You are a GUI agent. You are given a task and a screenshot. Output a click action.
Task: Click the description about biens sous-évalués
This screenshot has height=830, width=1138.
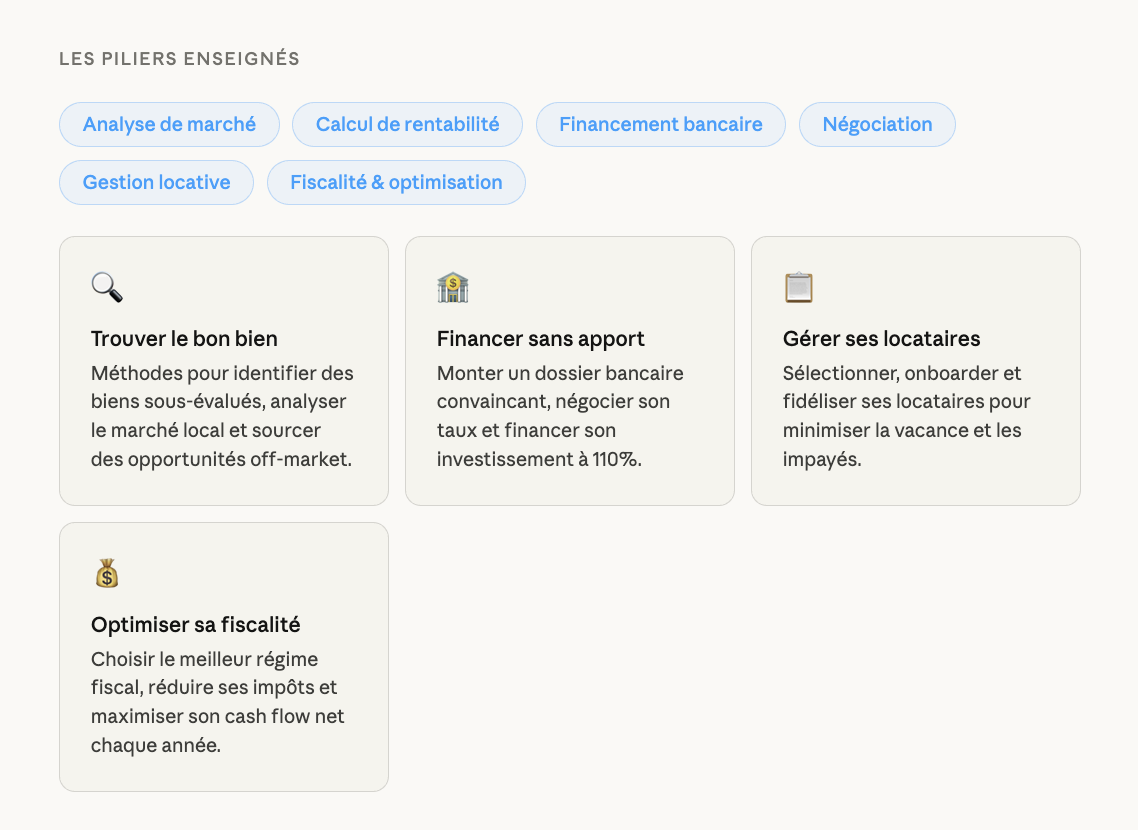[222, 416]
